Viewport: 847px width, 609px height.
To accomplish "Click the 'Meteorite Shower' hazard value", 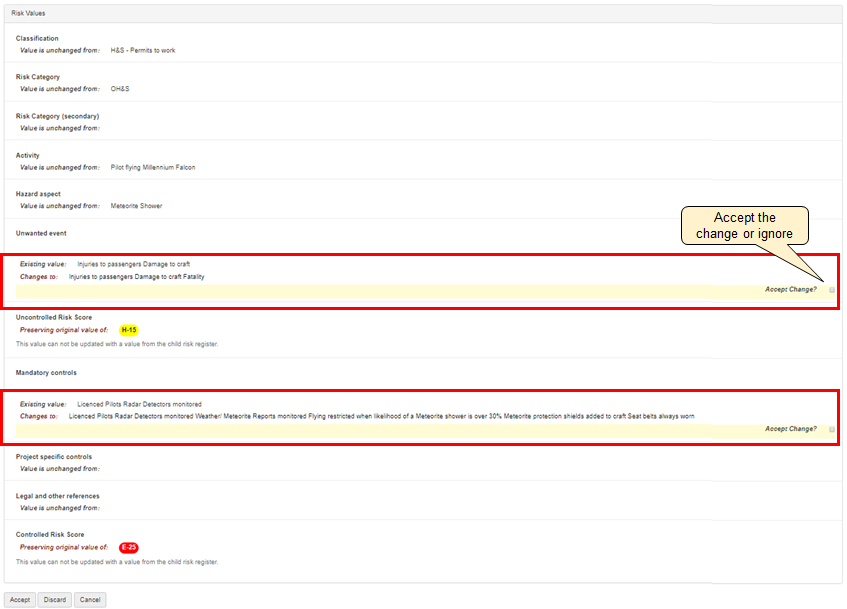I will pyautogui.click(x=136, y=206).
